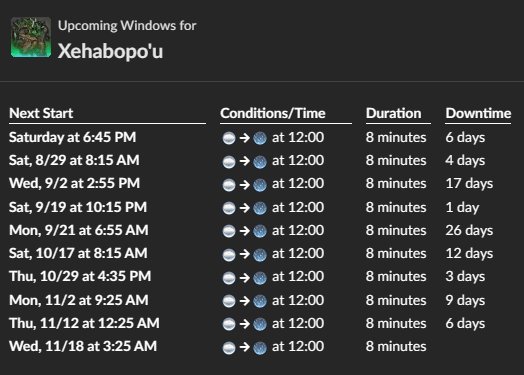
Task: Select 'Saturday at 6:45 PM' start time
Action: (x=73, y=137)
